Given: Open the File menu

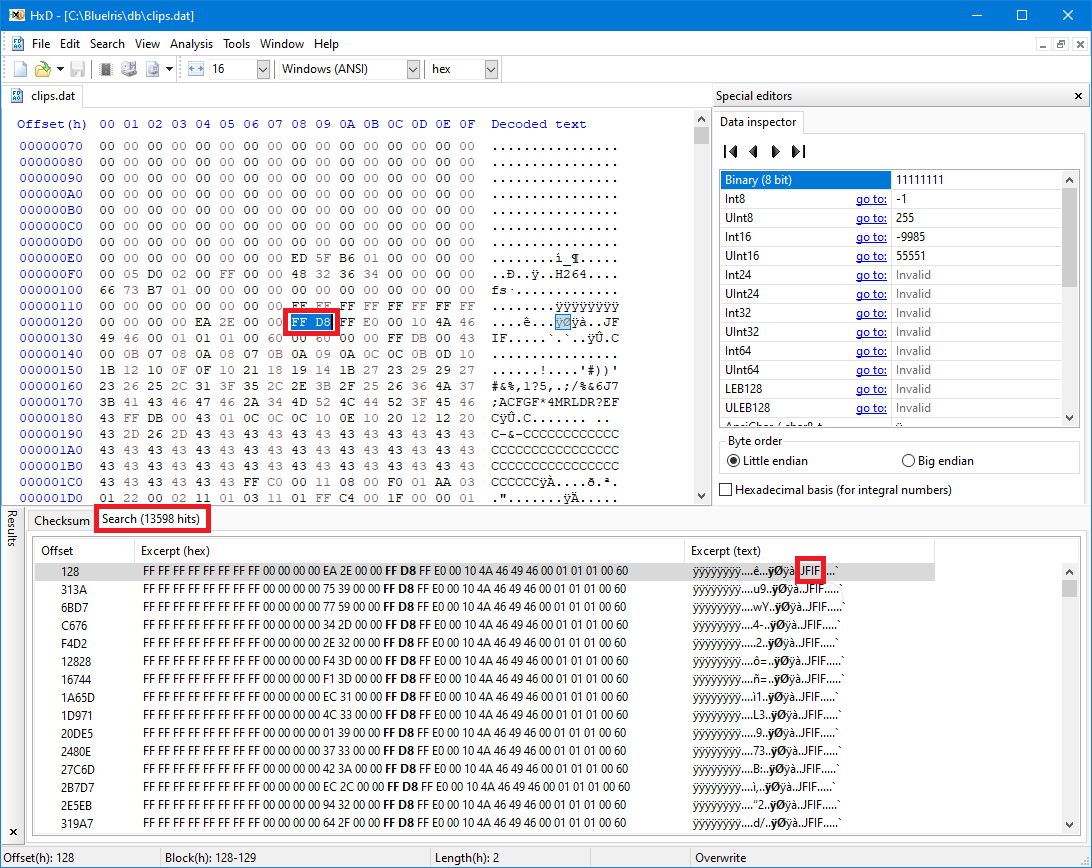Looking at the screenshot, I should [x=41, y=44].
